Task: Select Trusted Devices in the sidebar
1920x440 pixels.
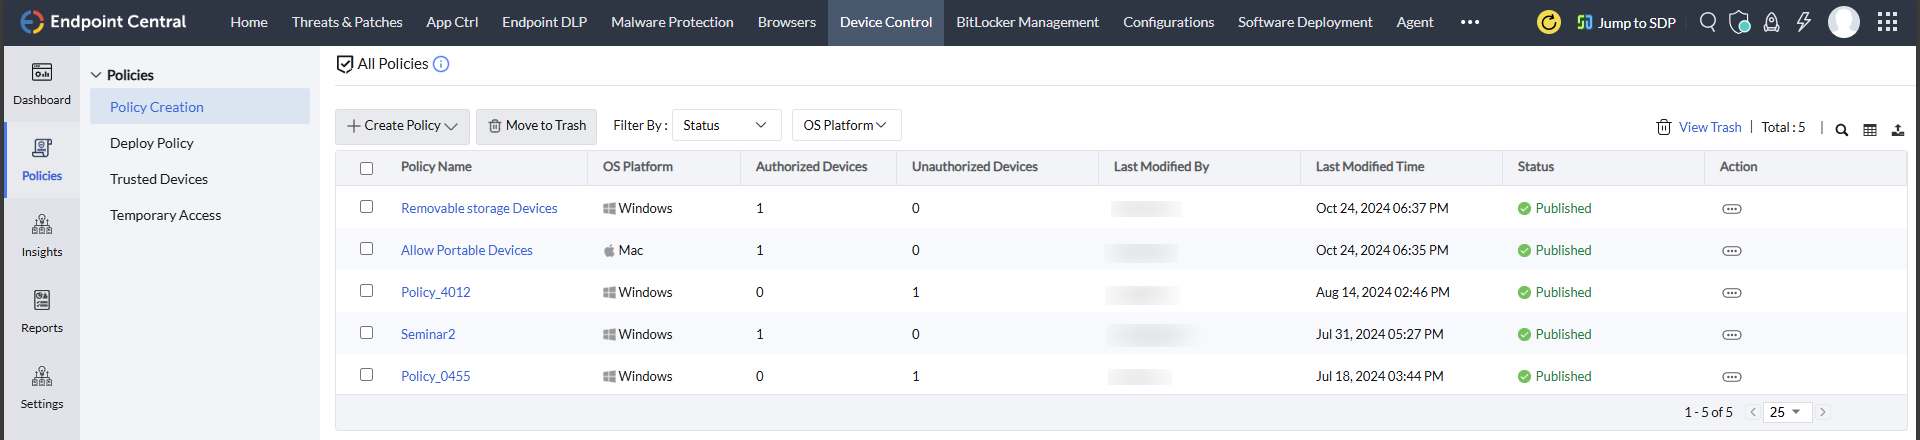Action: pos(159,179)
